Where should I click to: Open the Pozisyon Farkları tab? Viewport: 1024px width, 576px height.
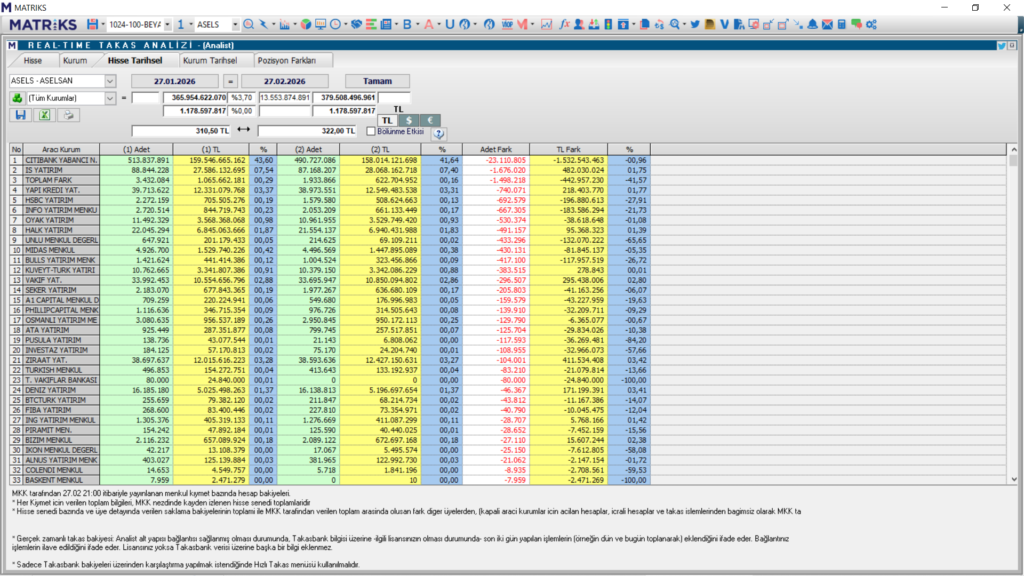point(287,60)
